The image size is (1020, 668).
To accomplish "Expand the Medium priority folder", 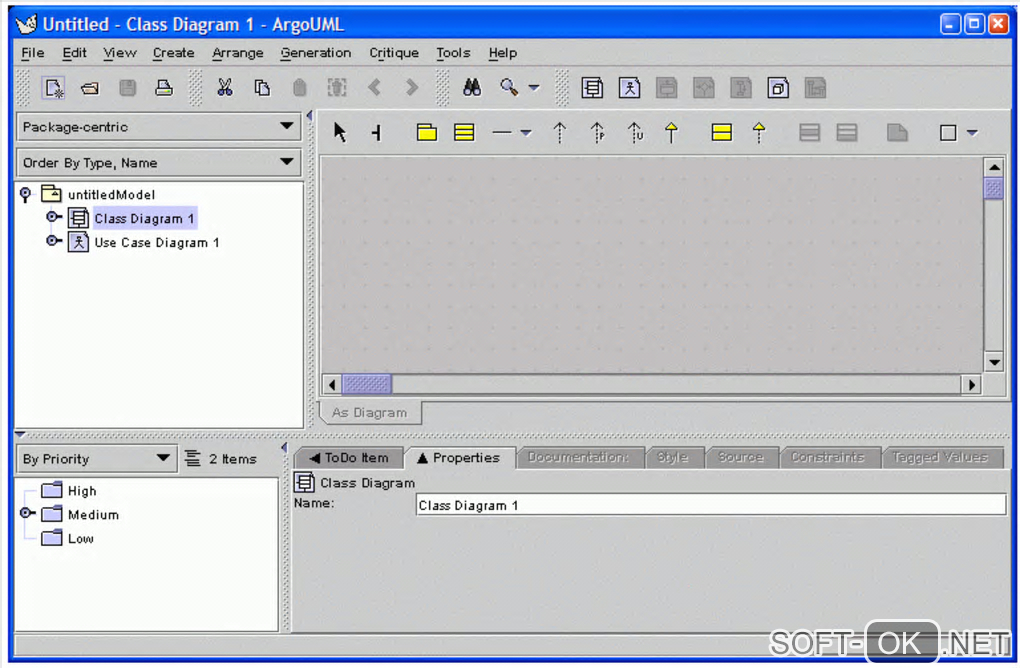I will [27, 513].
